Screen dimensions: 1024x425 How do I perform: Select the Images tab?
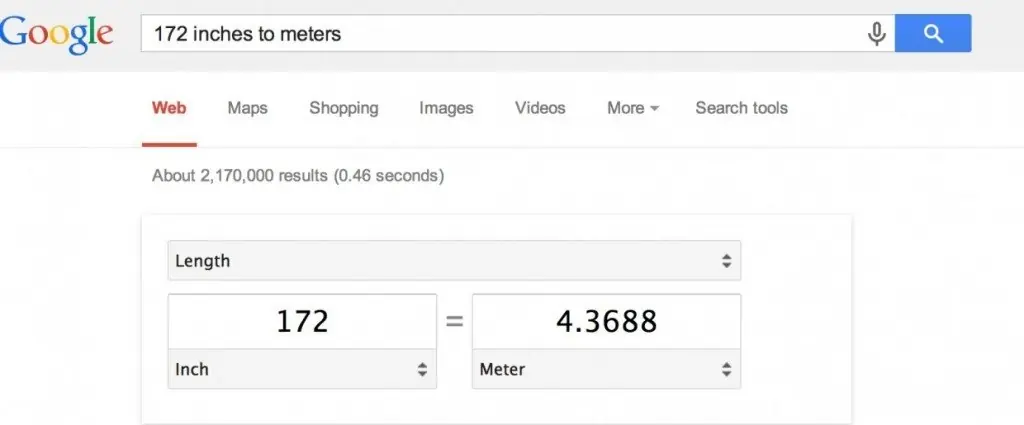[x=446, y=108]
